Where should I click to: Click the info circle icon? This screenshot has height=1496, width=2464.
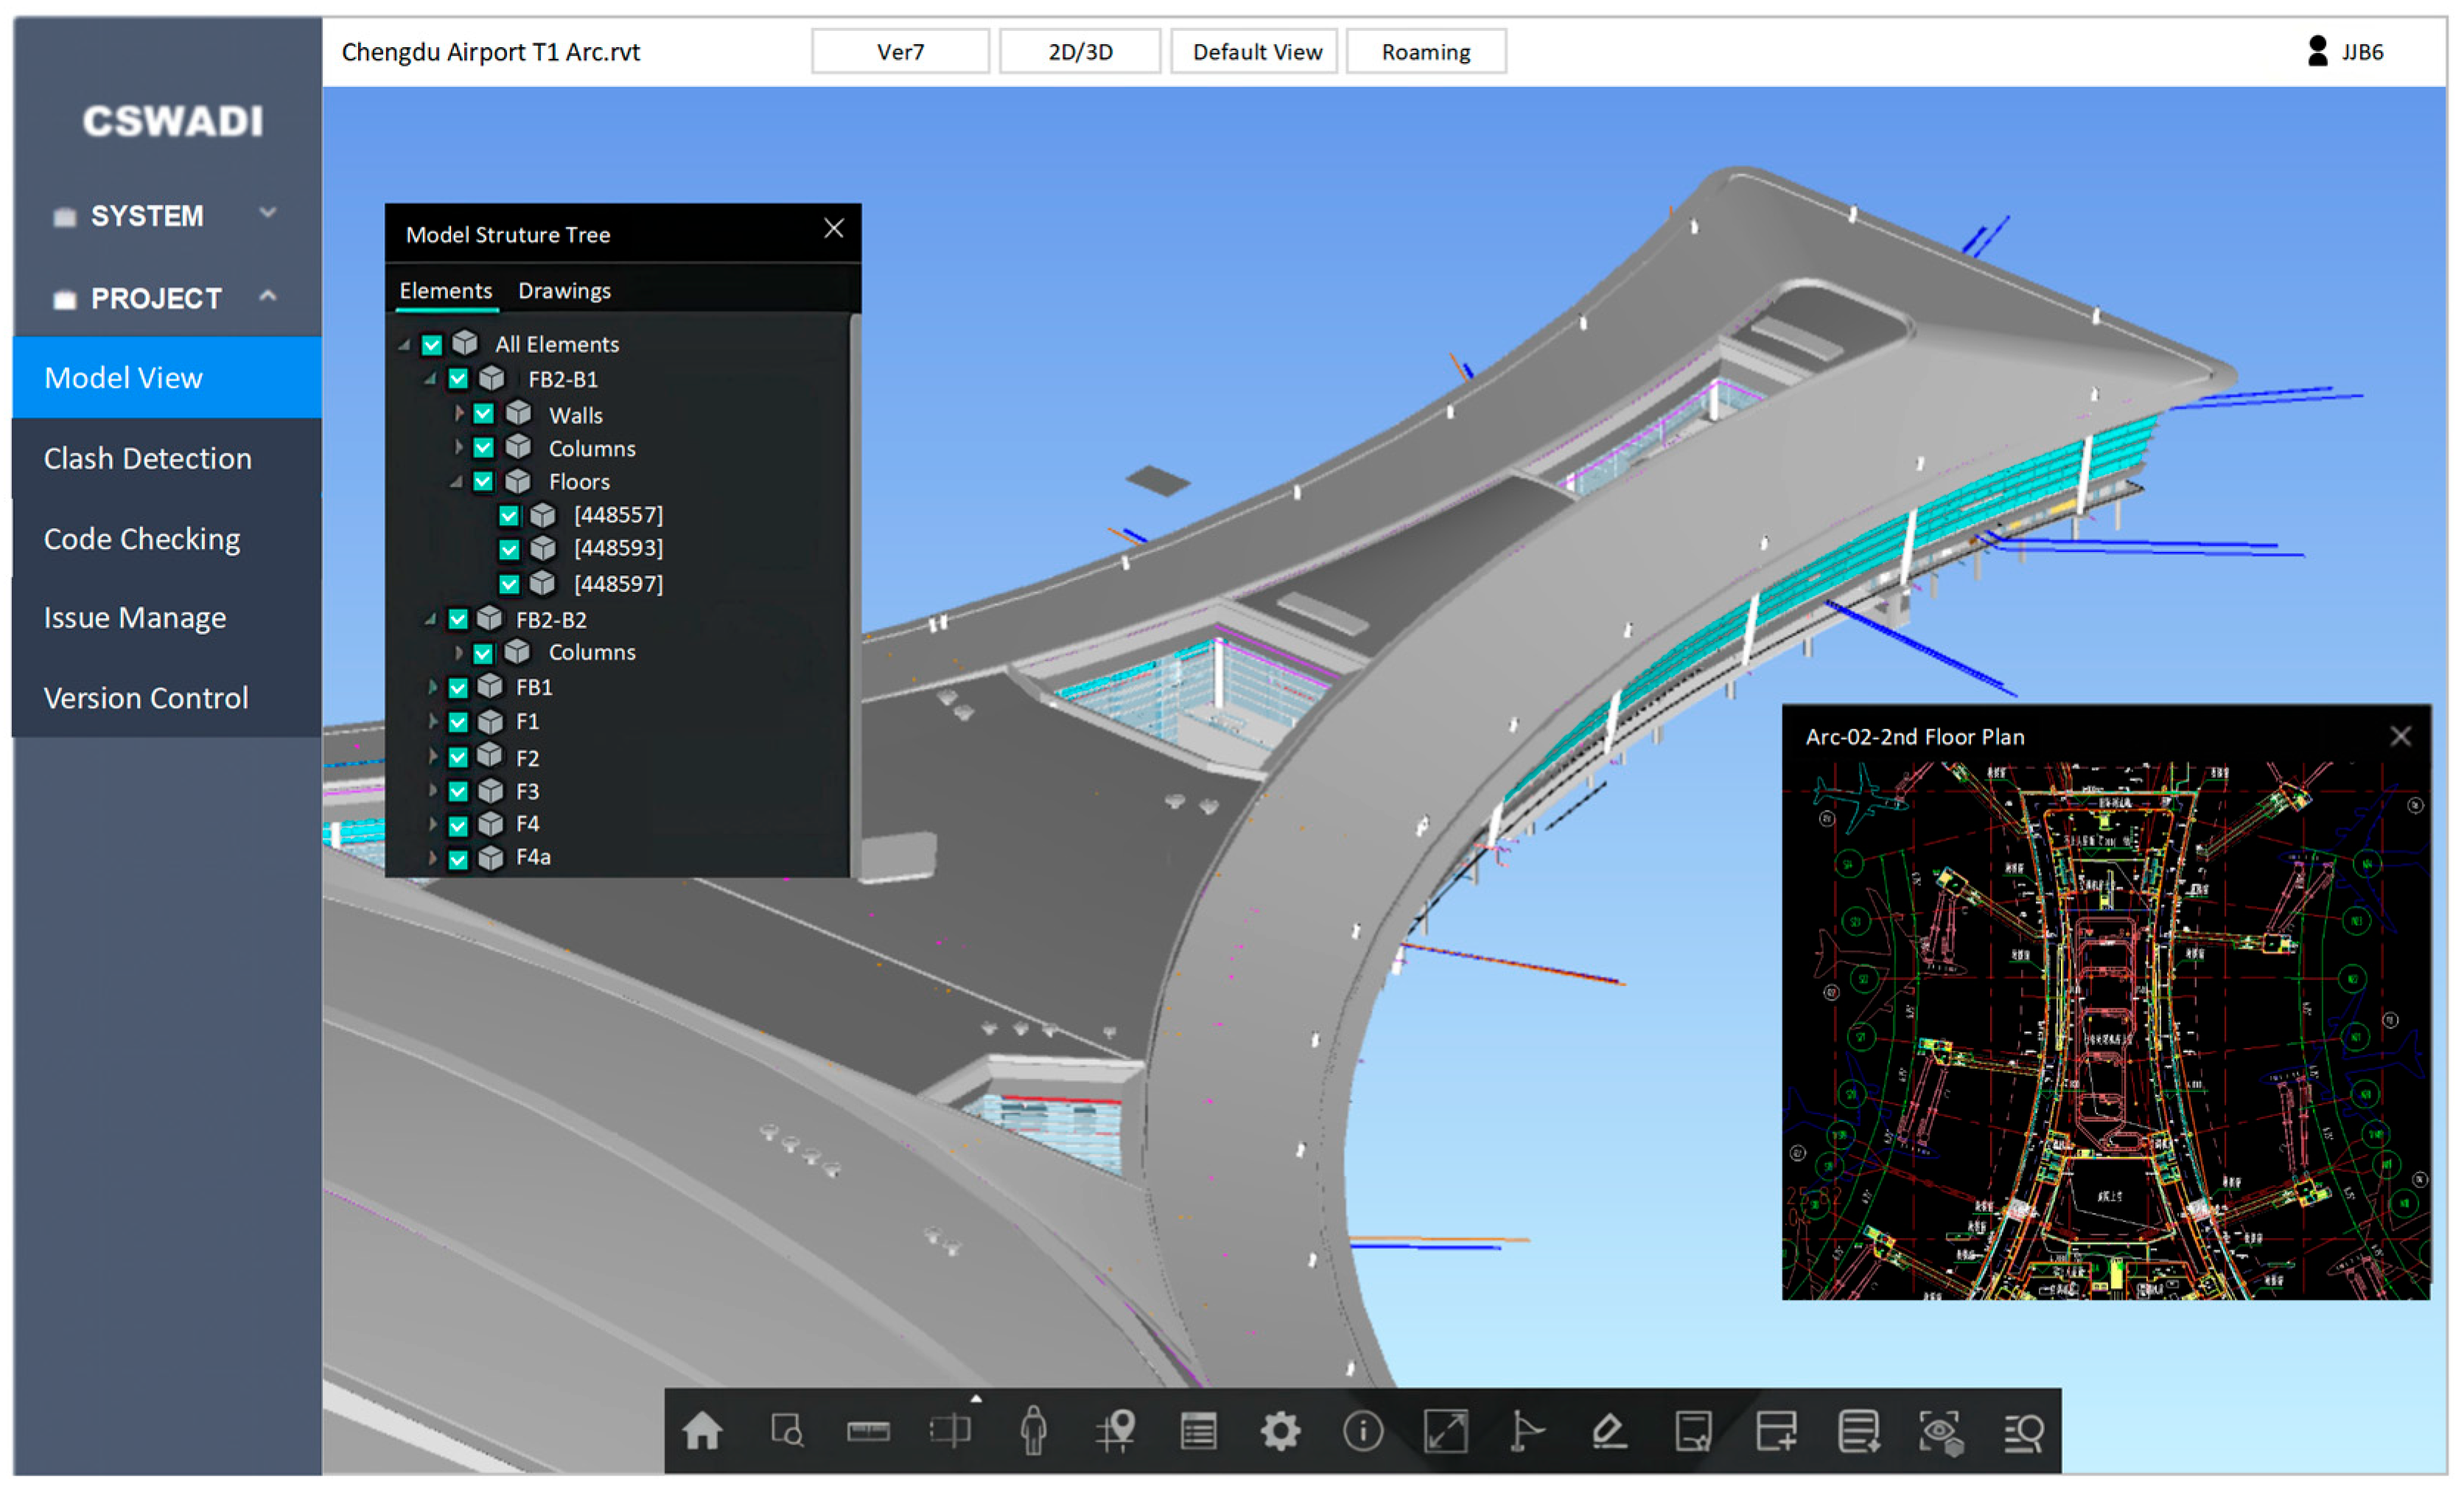point(1362,1431)
